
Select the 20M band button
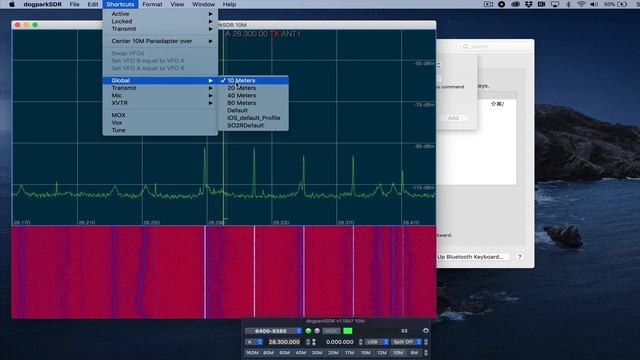333,353
